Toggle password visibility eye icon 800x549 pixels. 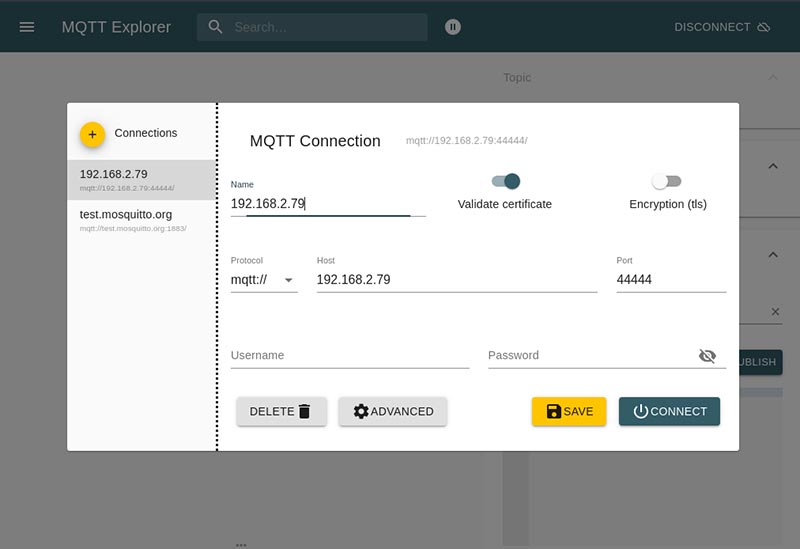[x=707, y=356]
